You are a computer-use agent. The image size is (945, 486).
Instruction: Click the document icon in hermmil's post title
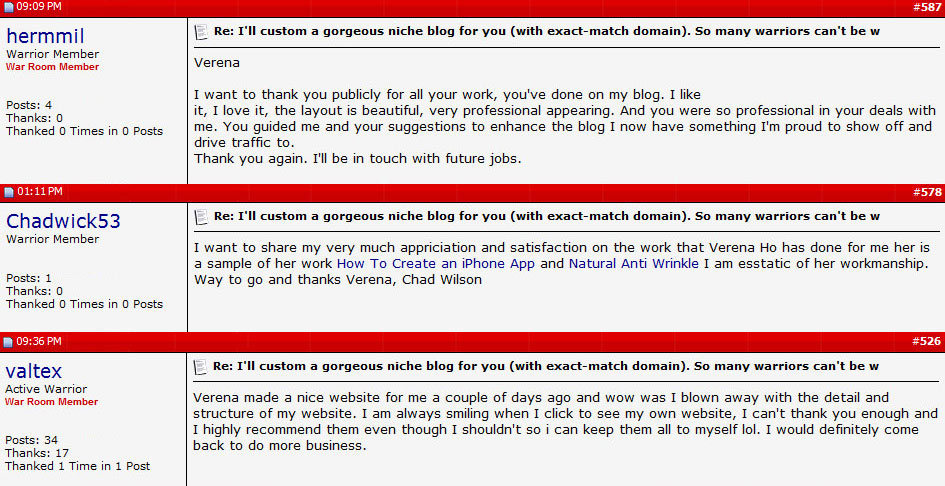pos(201,32)
